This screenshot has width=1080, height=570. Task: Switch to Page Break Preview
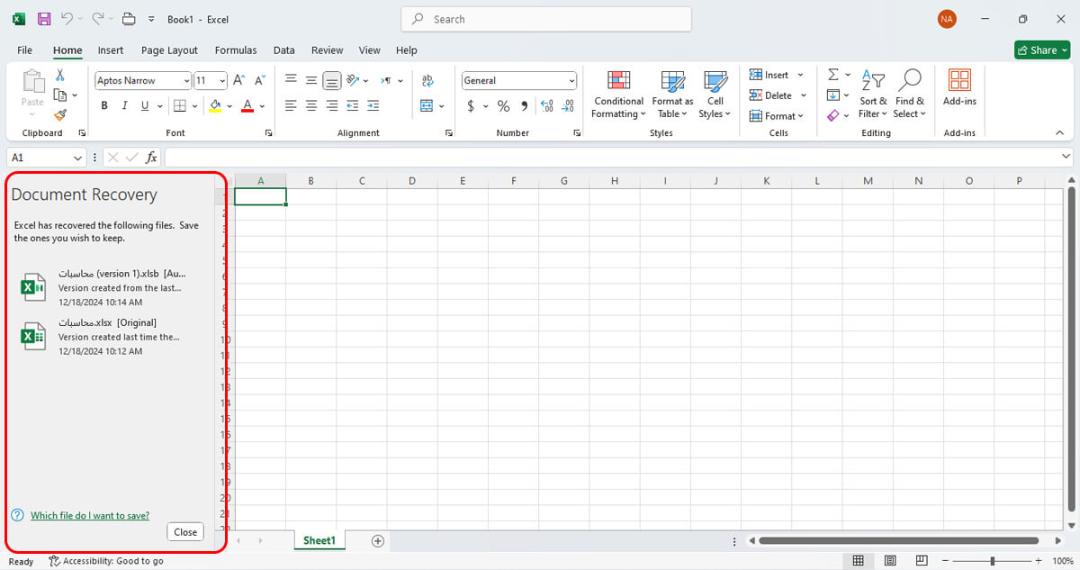point(922,560)
